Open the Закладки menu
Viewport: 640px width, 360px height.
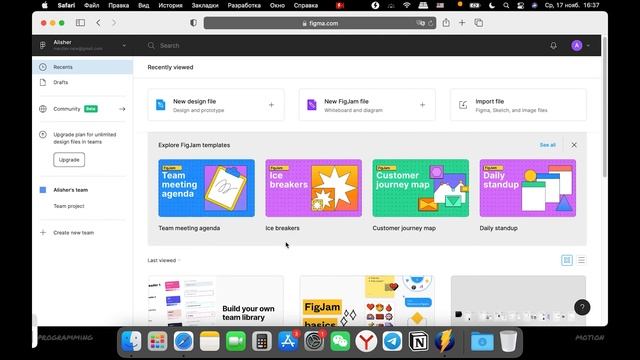(x=205, y=5)
